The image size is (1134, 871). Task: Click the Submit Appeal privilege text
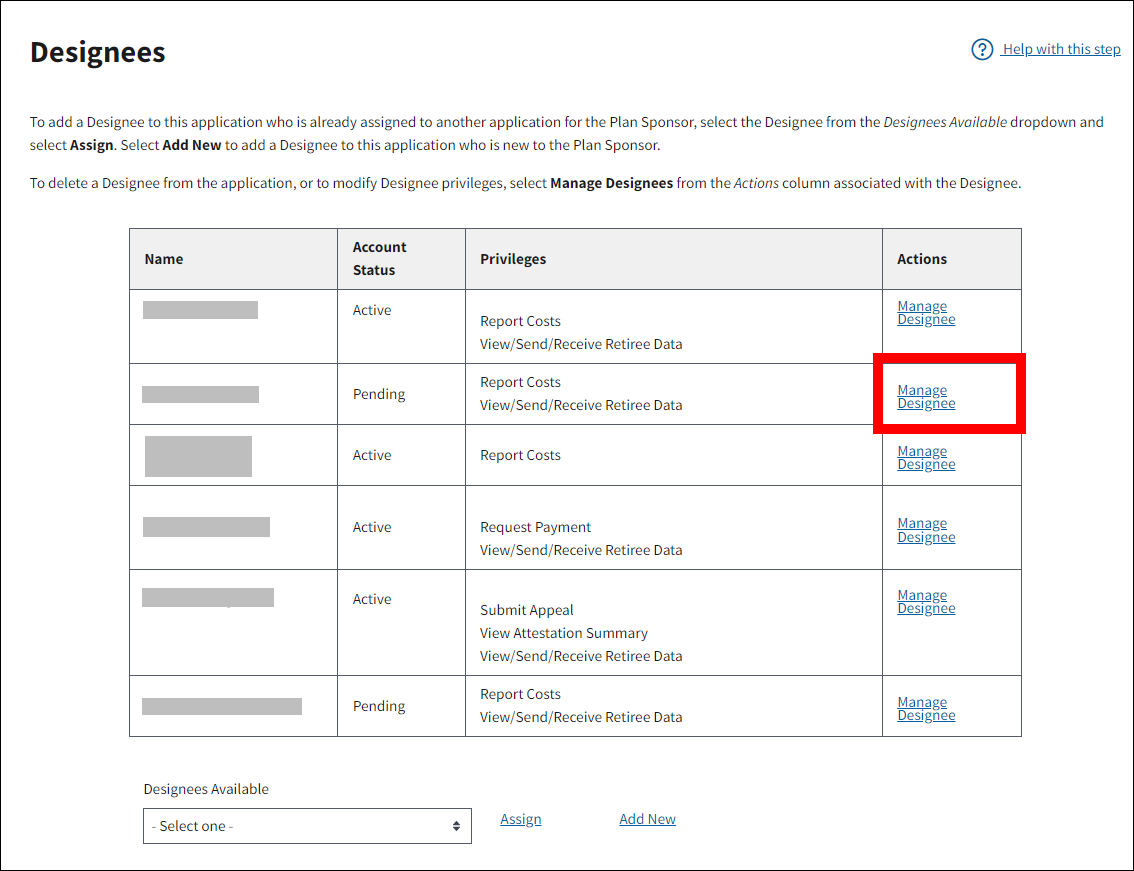tap(527, 610)
